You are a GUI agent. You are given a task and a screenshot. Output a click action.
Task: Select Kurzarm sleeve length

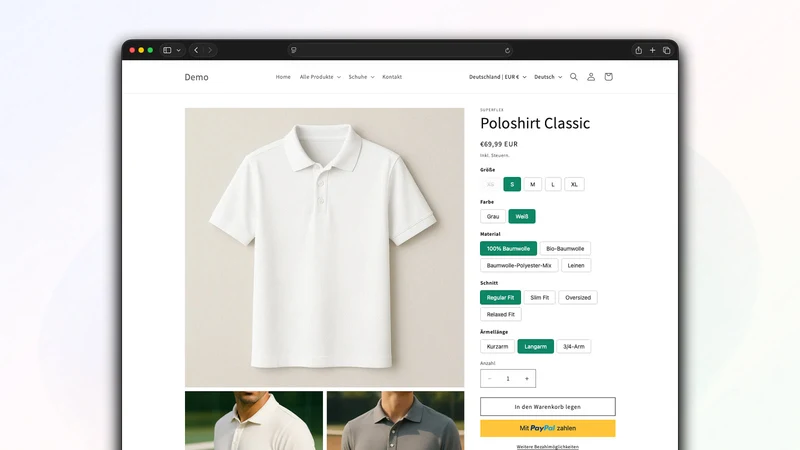coord(497,346)
